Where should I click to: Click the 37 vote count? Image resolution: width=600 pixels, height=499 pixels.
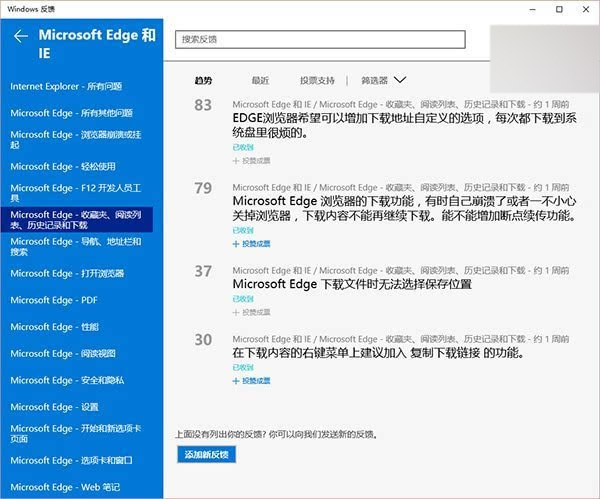coord(203,271)
